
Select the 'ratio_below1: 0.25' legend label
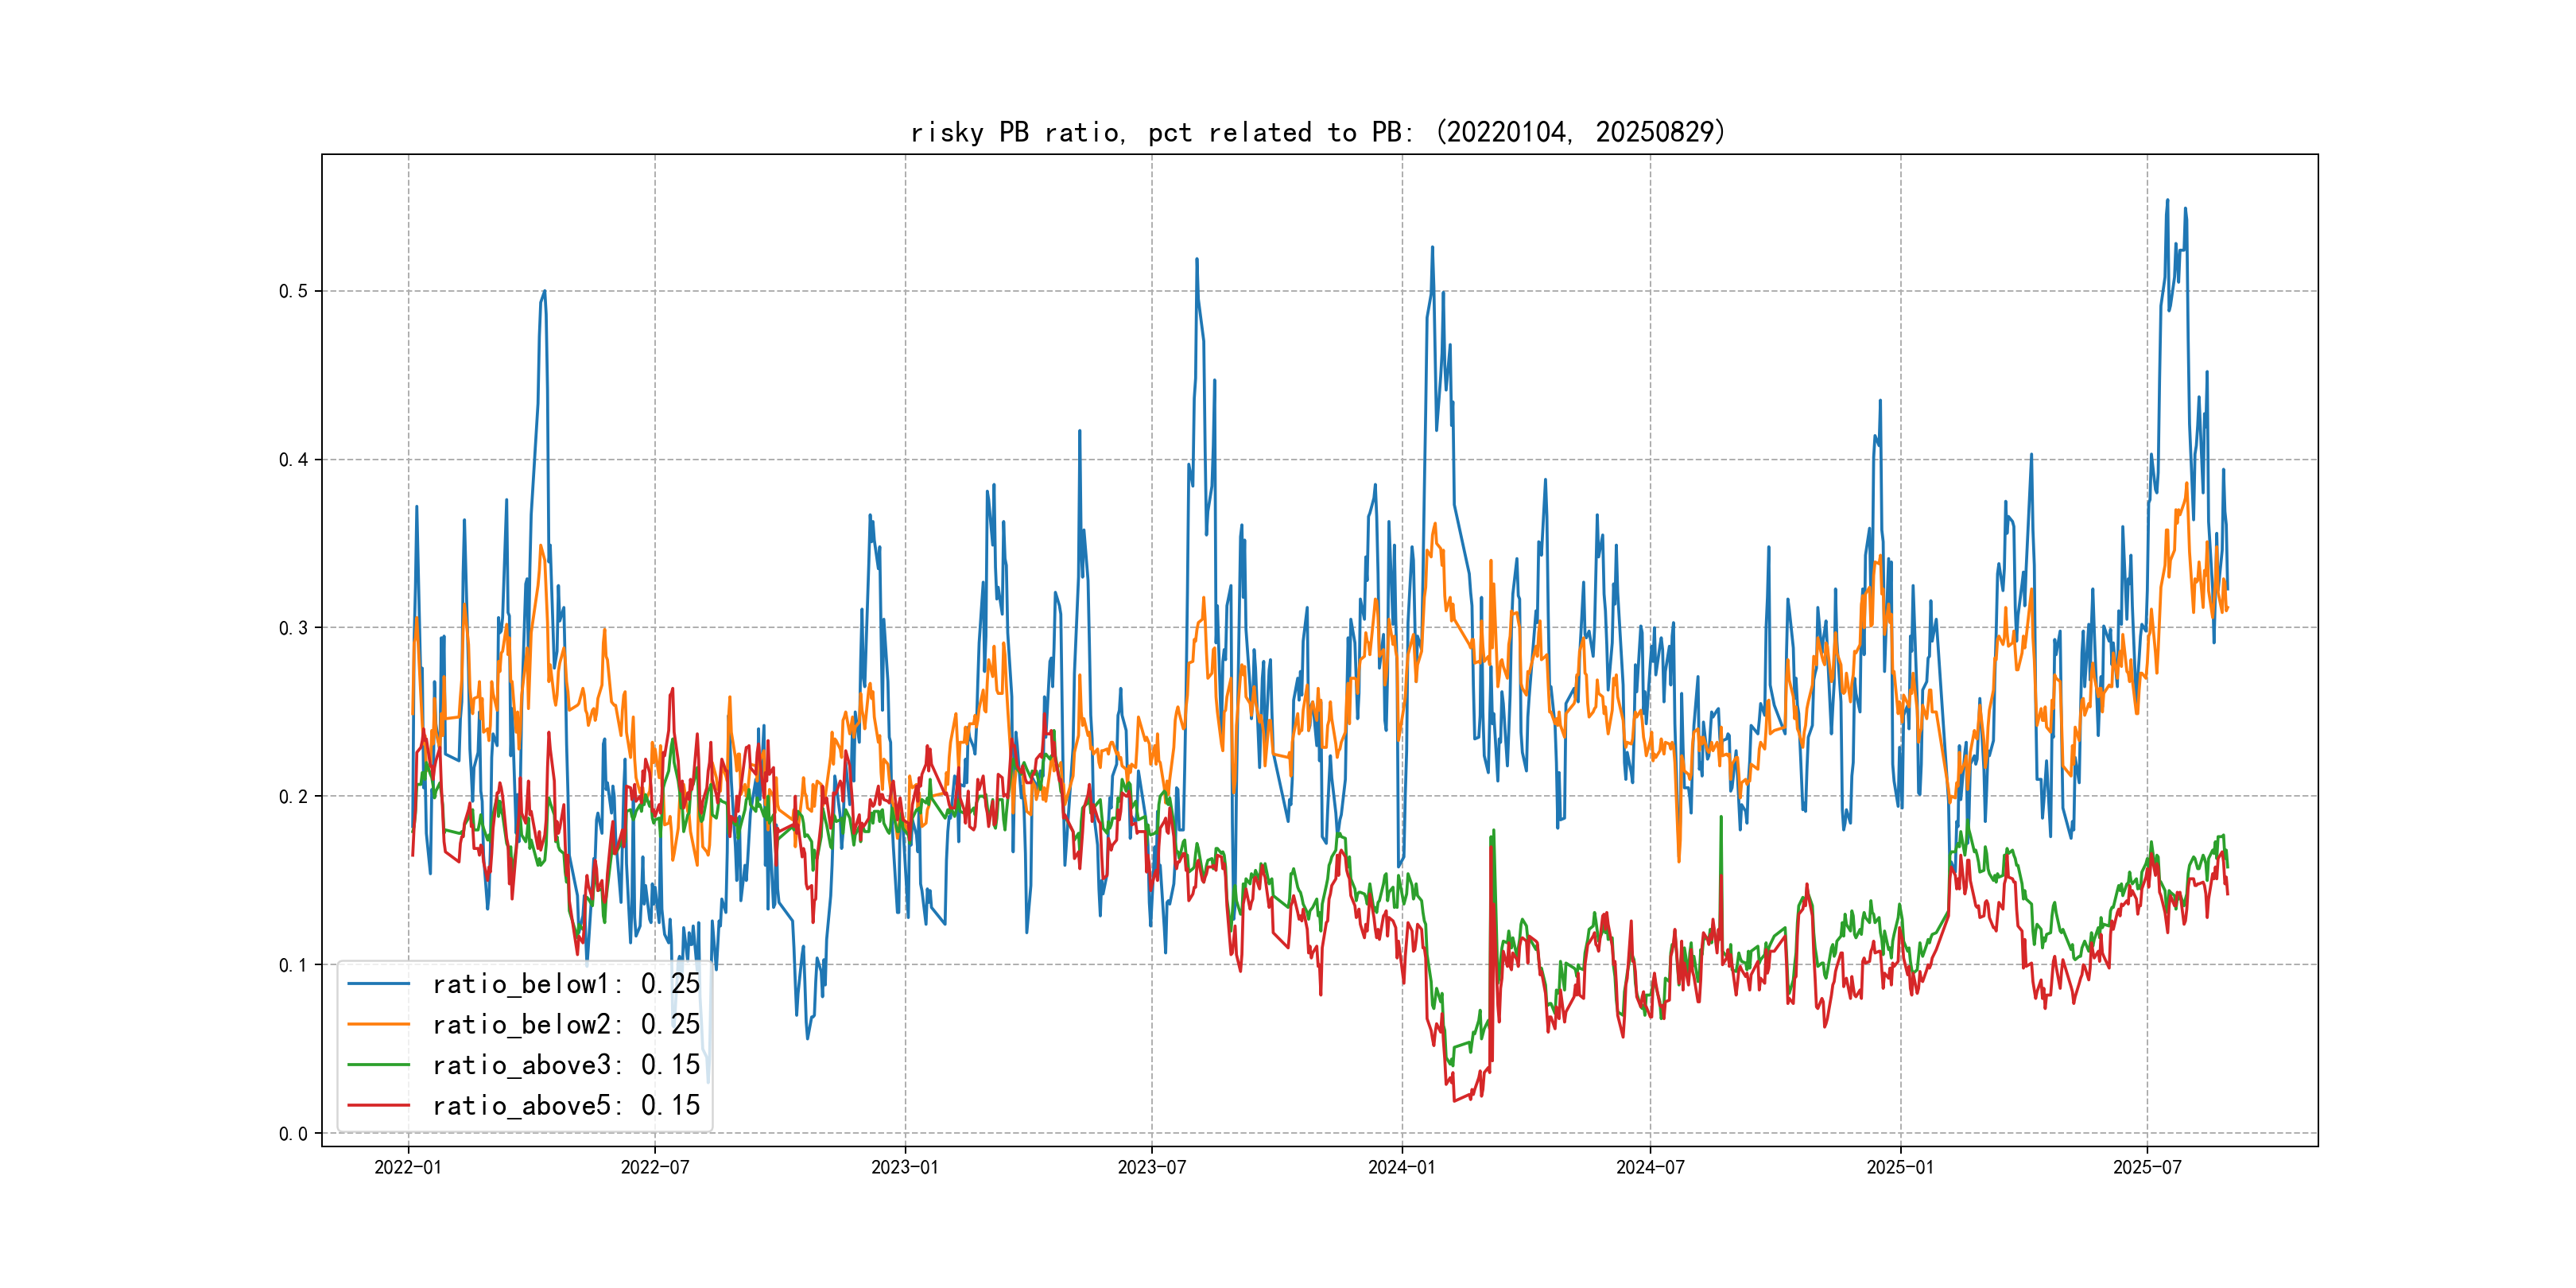coord(566,984)
